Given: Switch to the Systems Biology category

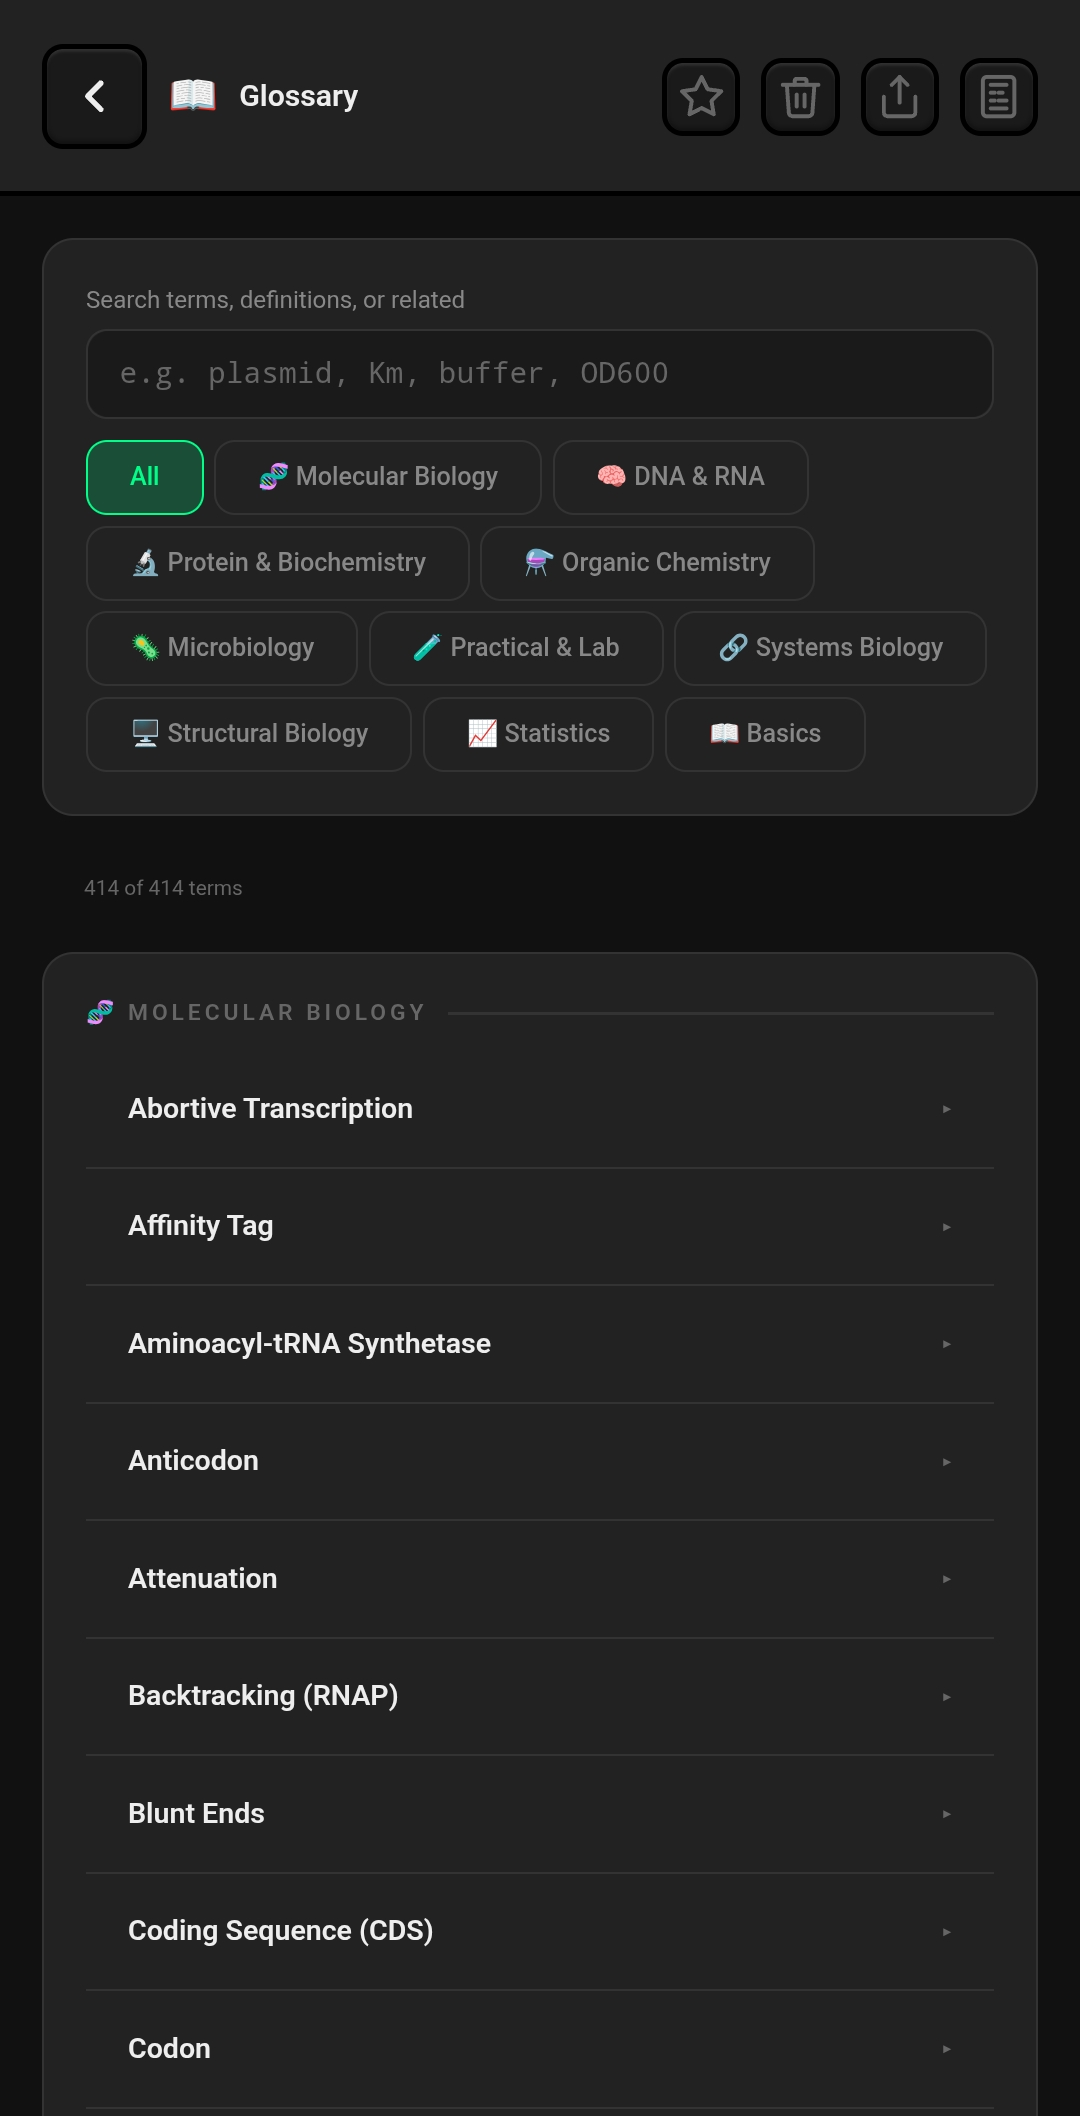Looking at the screenshot, I should click(x=829, y=648).
